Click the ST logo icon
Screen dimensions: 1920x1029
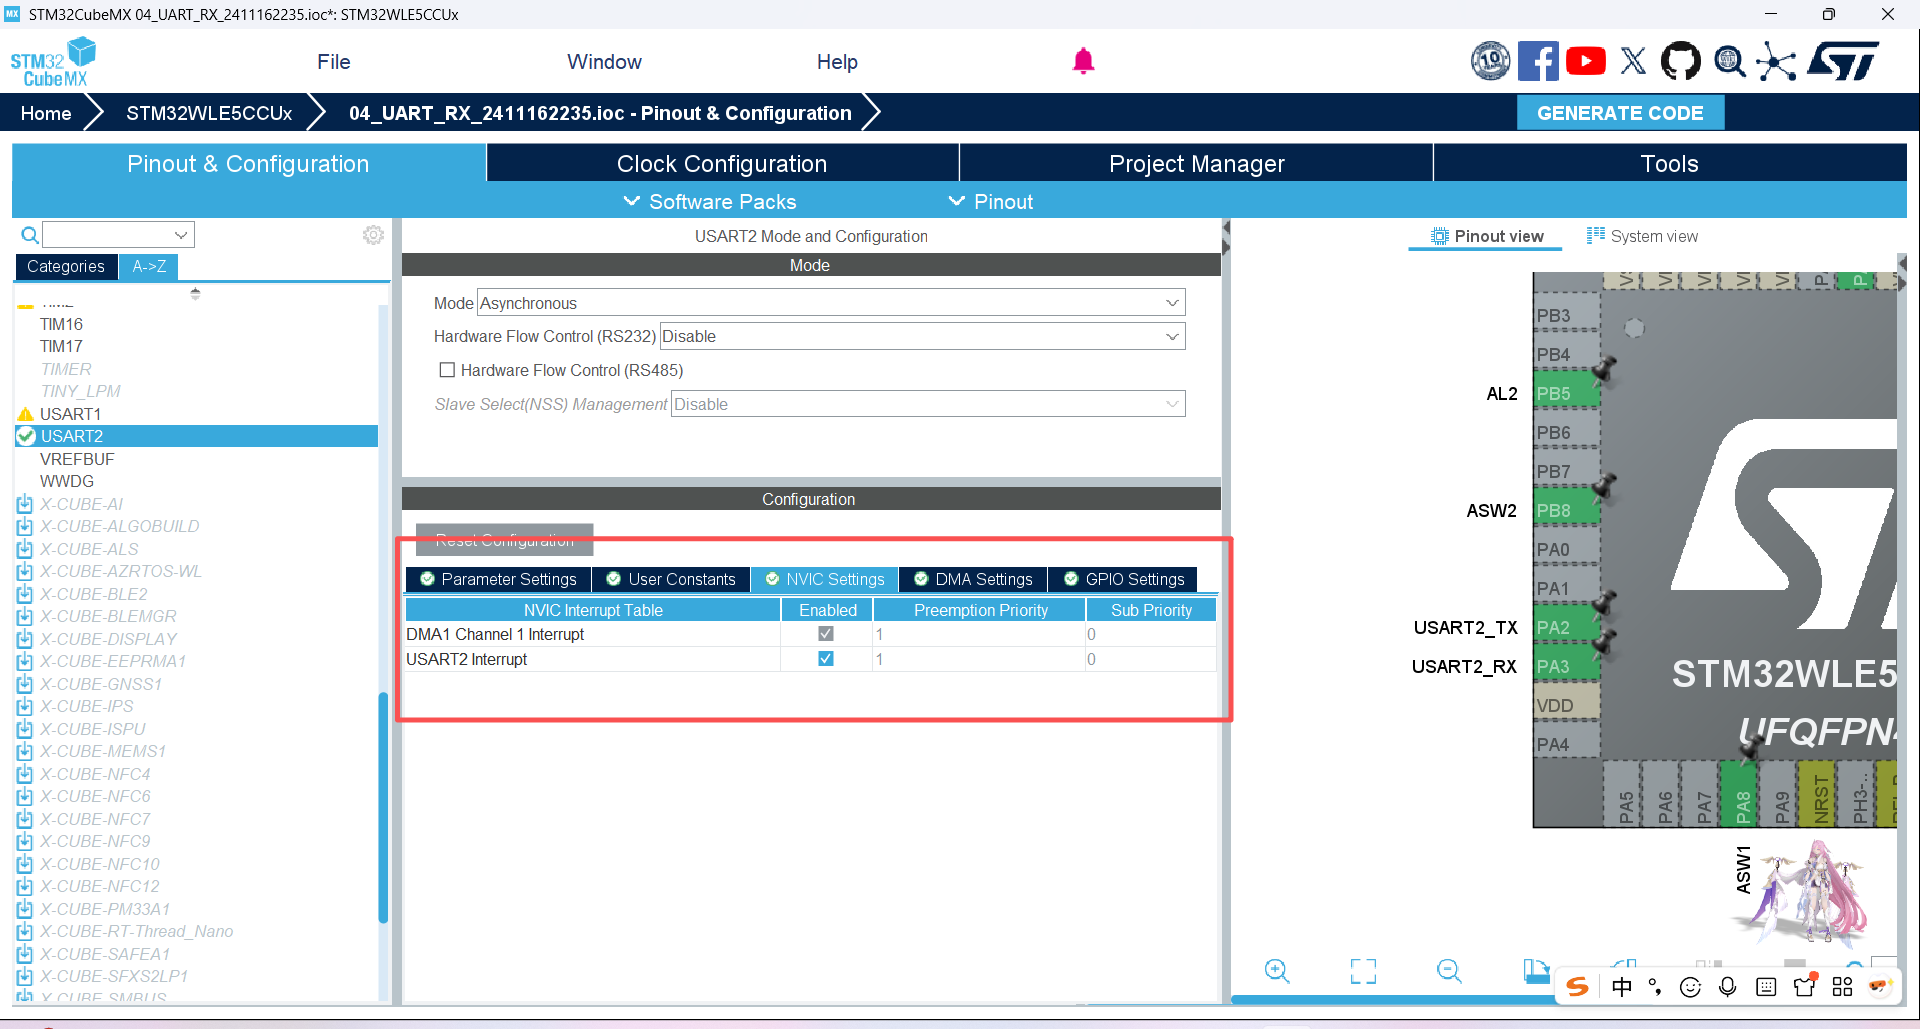tap(1844, 61)
